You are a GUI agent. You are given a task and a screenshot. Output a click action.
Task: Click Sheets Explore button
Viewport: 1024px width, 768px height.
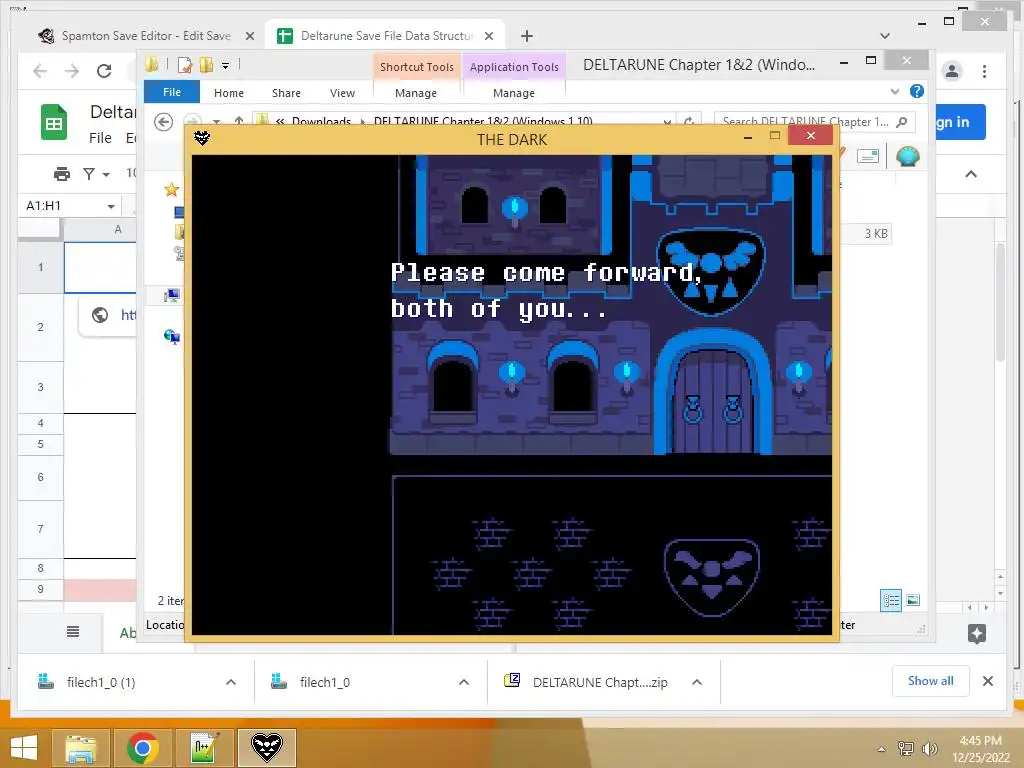coord(977,633)
